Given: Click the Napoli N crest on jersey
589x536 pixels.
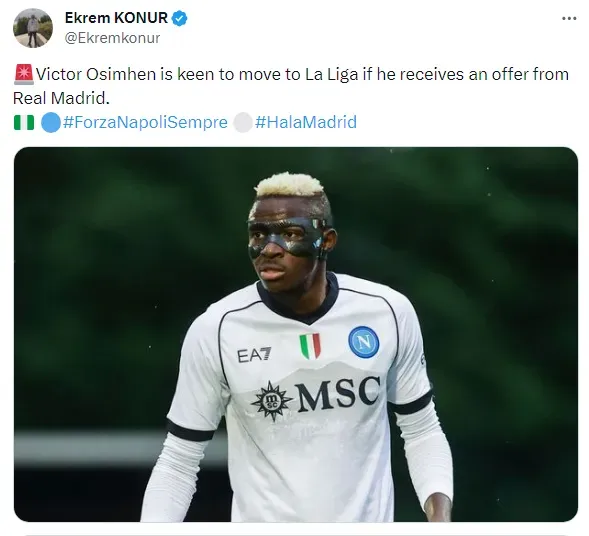Looking at the screenshot, I should pos(363,342).
